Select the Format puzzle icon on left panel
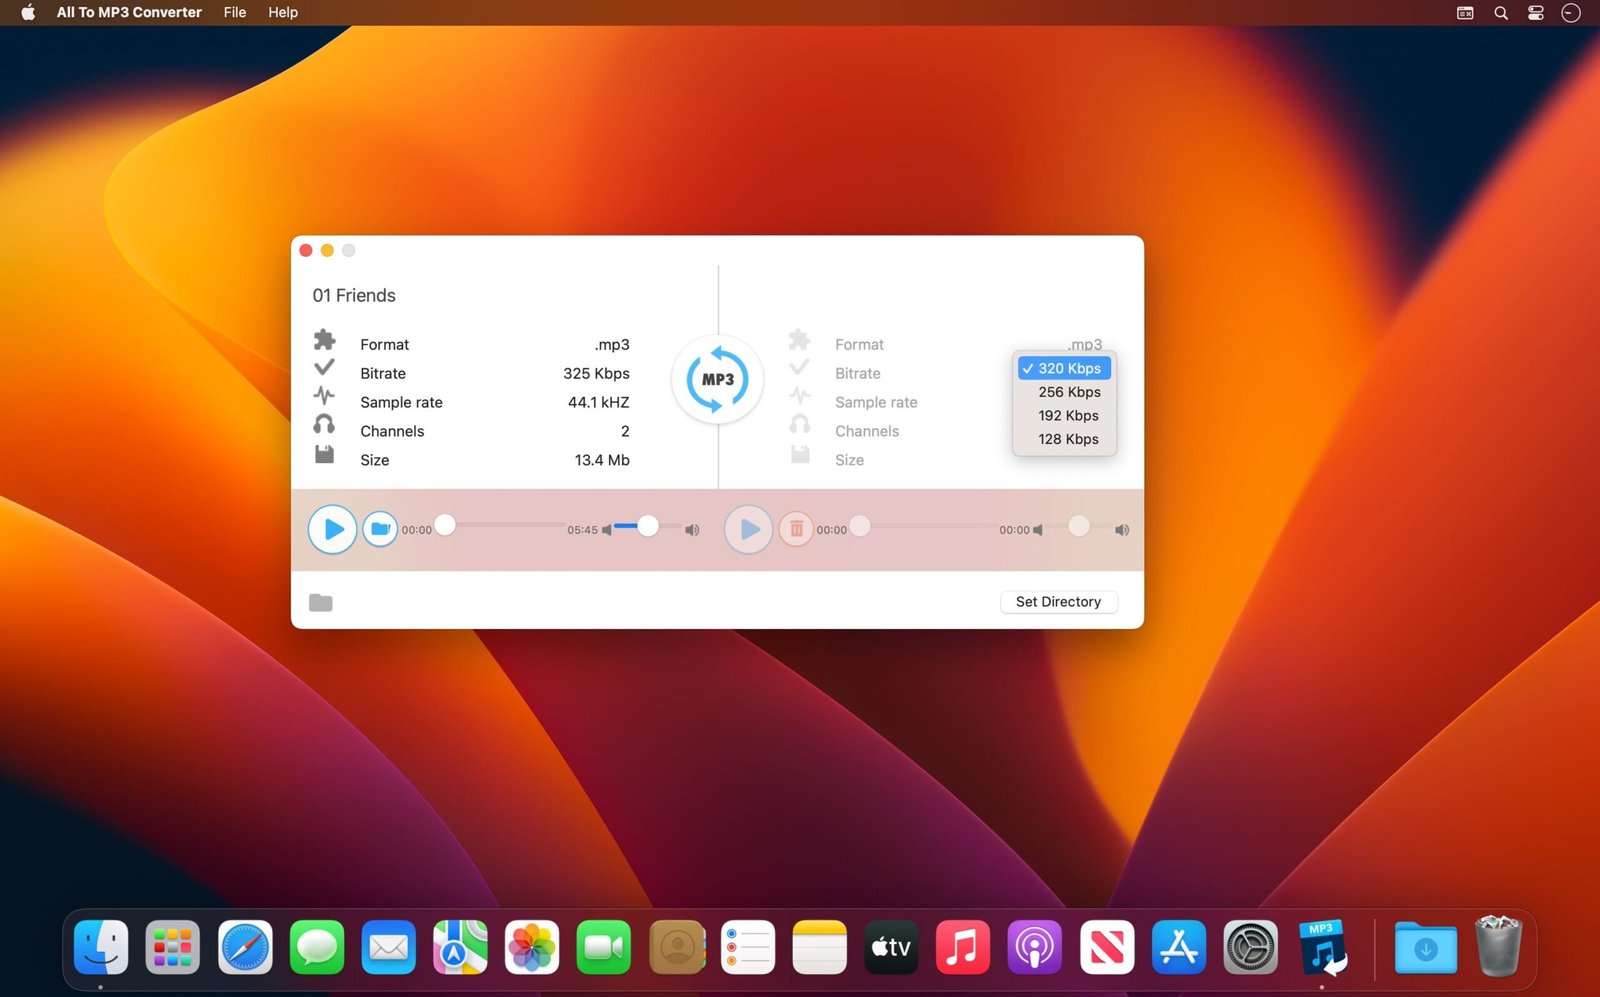 (324, 340)
